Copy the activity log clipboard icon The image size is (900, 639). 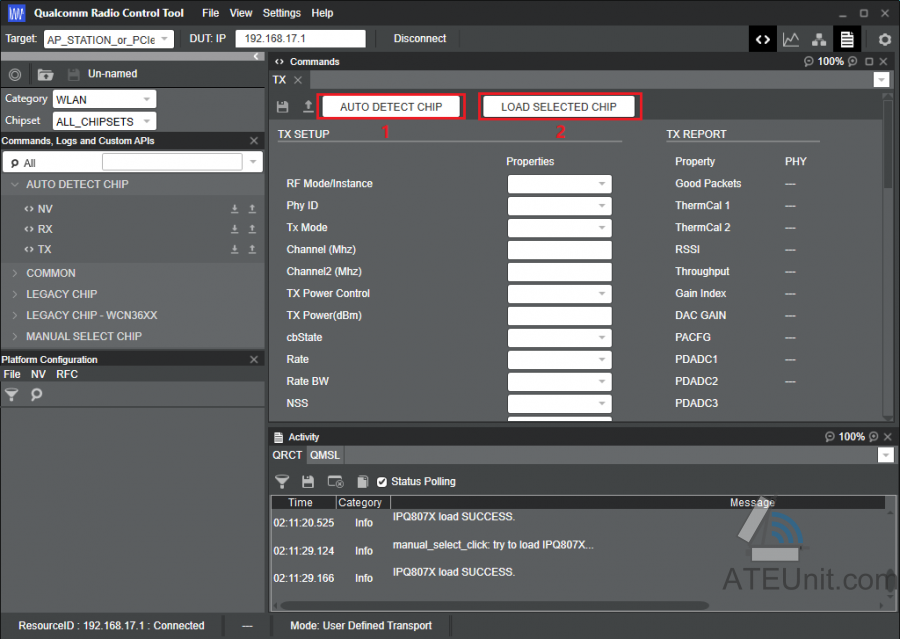tap(362, 482)
